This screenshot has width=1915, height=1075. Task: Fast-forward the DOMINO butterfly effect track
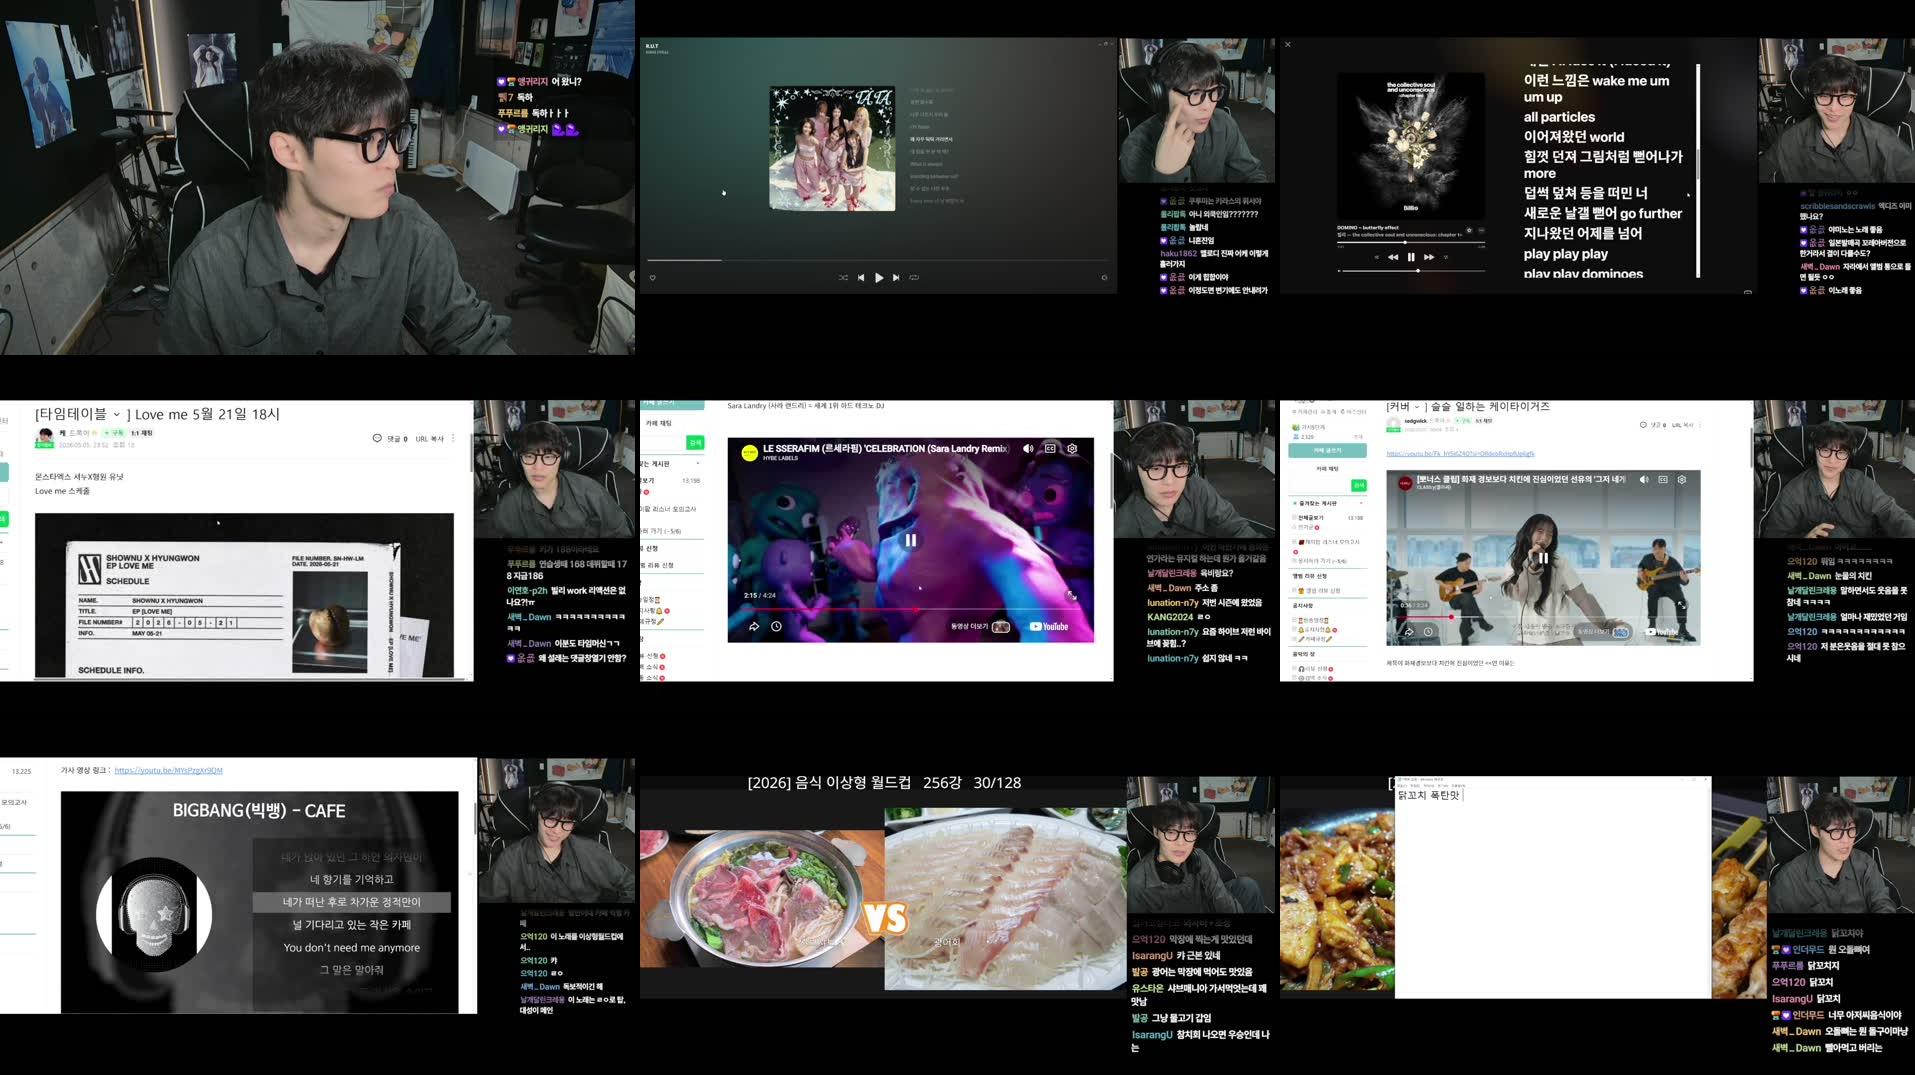coord(1429,257)
